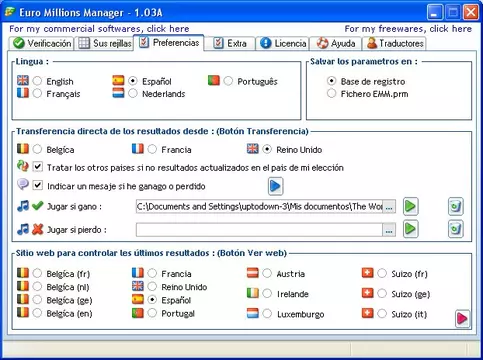Click the Irish flag beside Irelande
The height and width of the screenshot is (360, 483).
[x=253, y=293]
